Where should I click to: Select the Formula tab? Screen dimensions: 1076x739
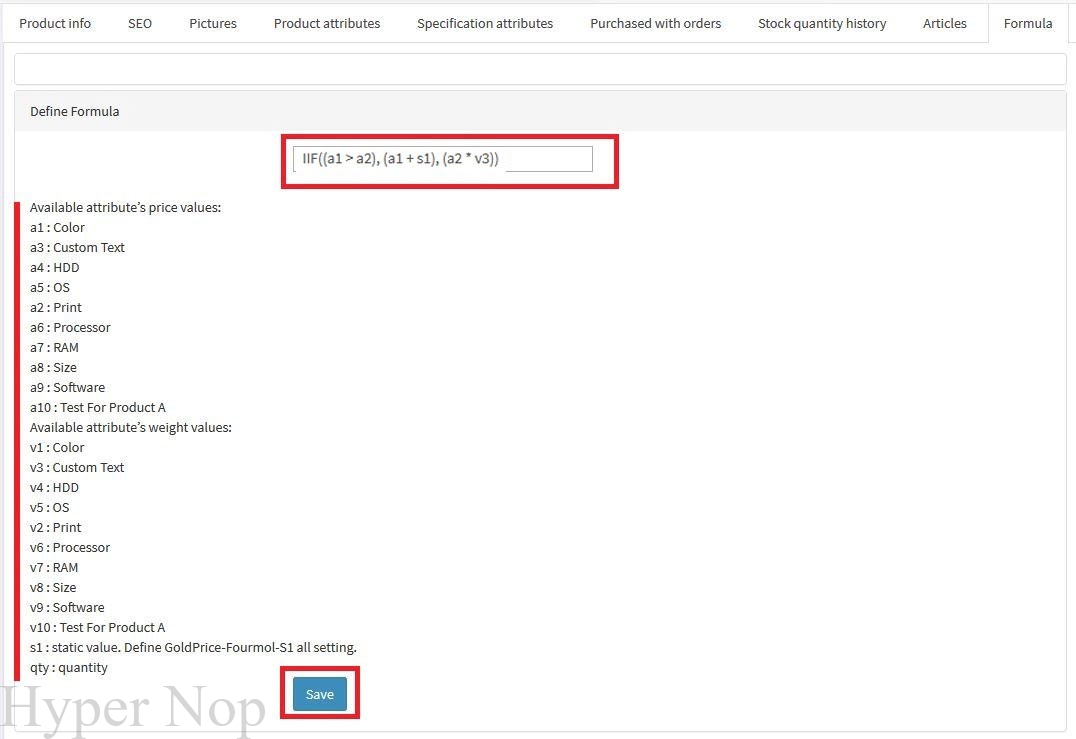tap(1028, 23)
